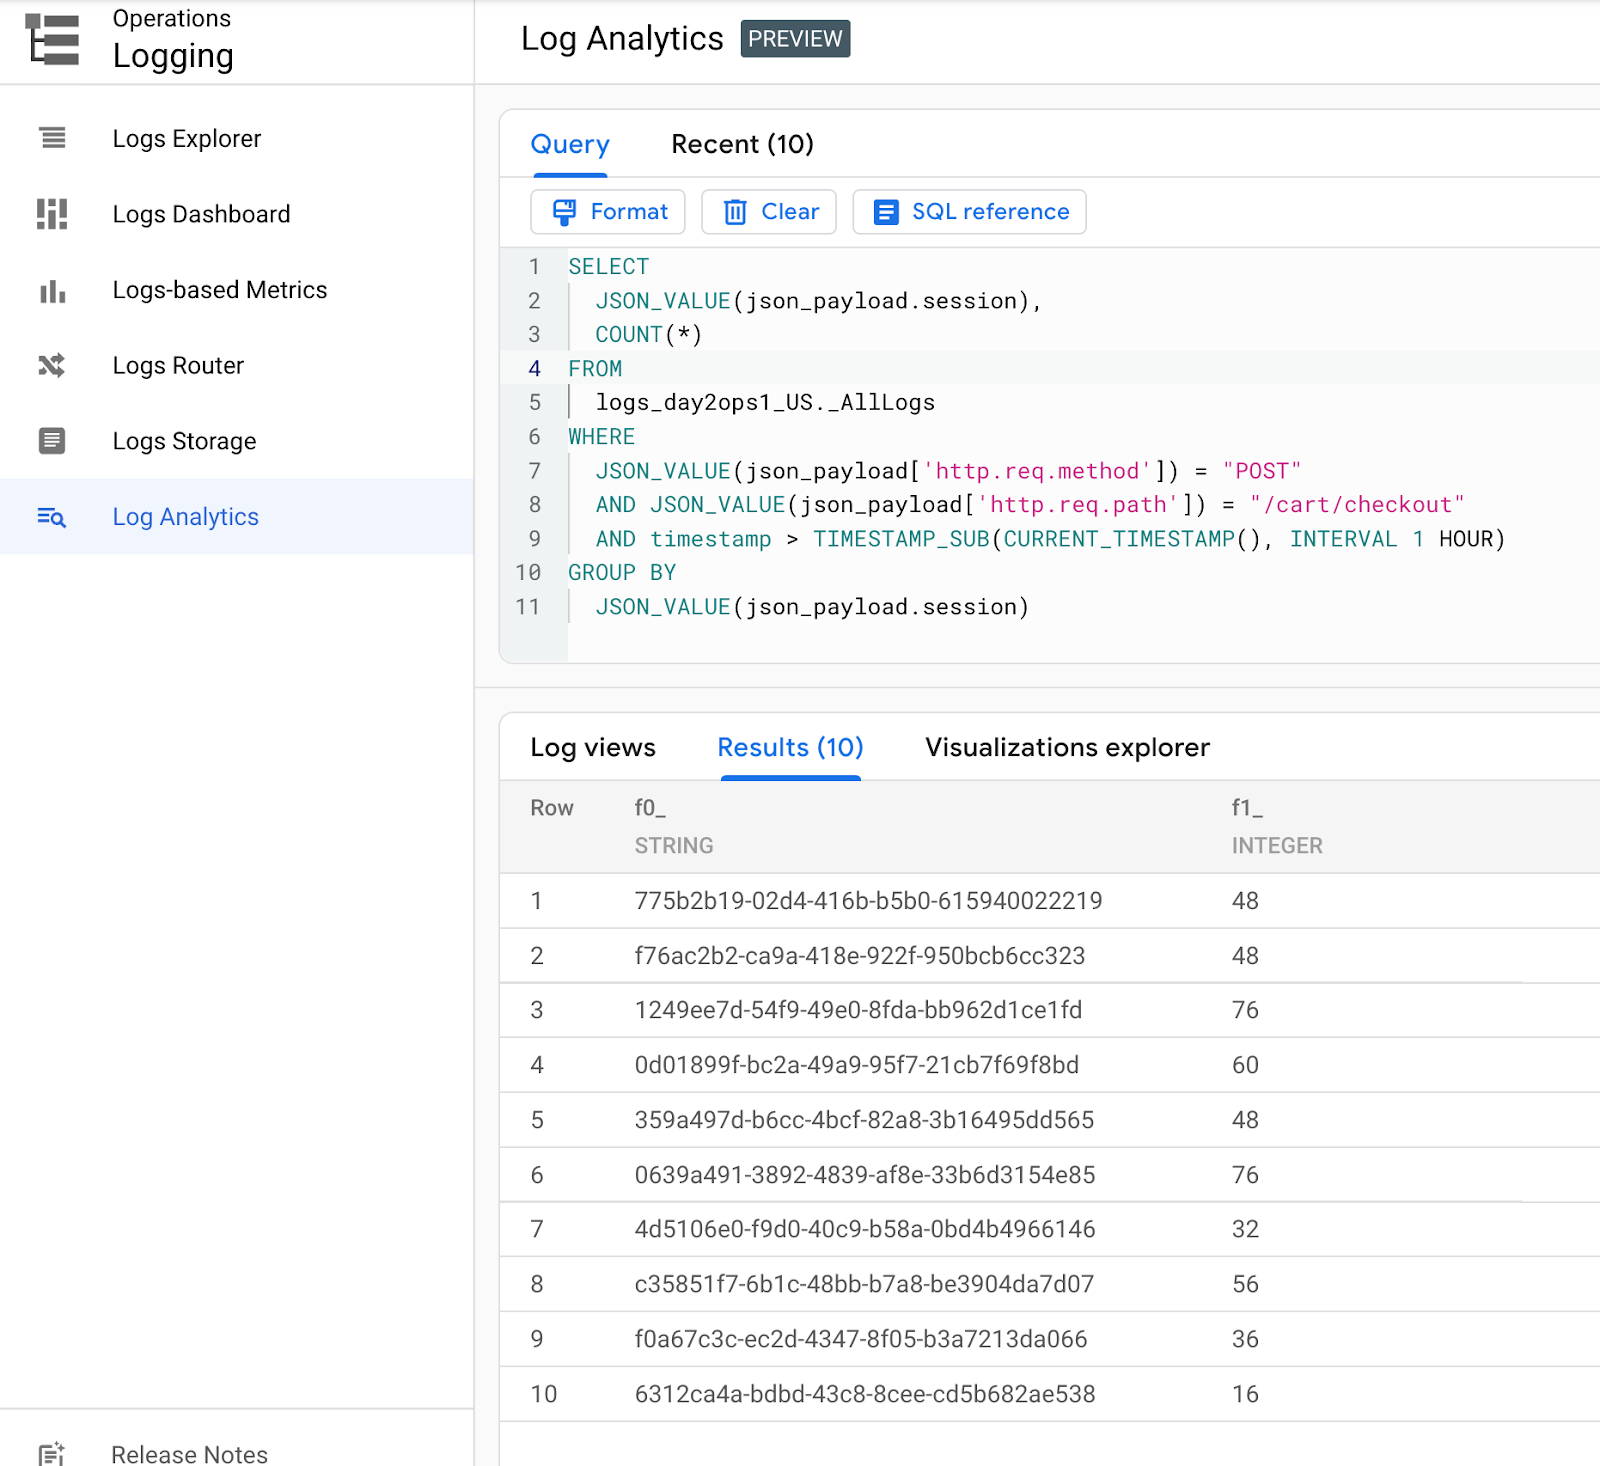Click count value 36 in row 9
The image size is (1600, 1466).
[1245, 1339]
